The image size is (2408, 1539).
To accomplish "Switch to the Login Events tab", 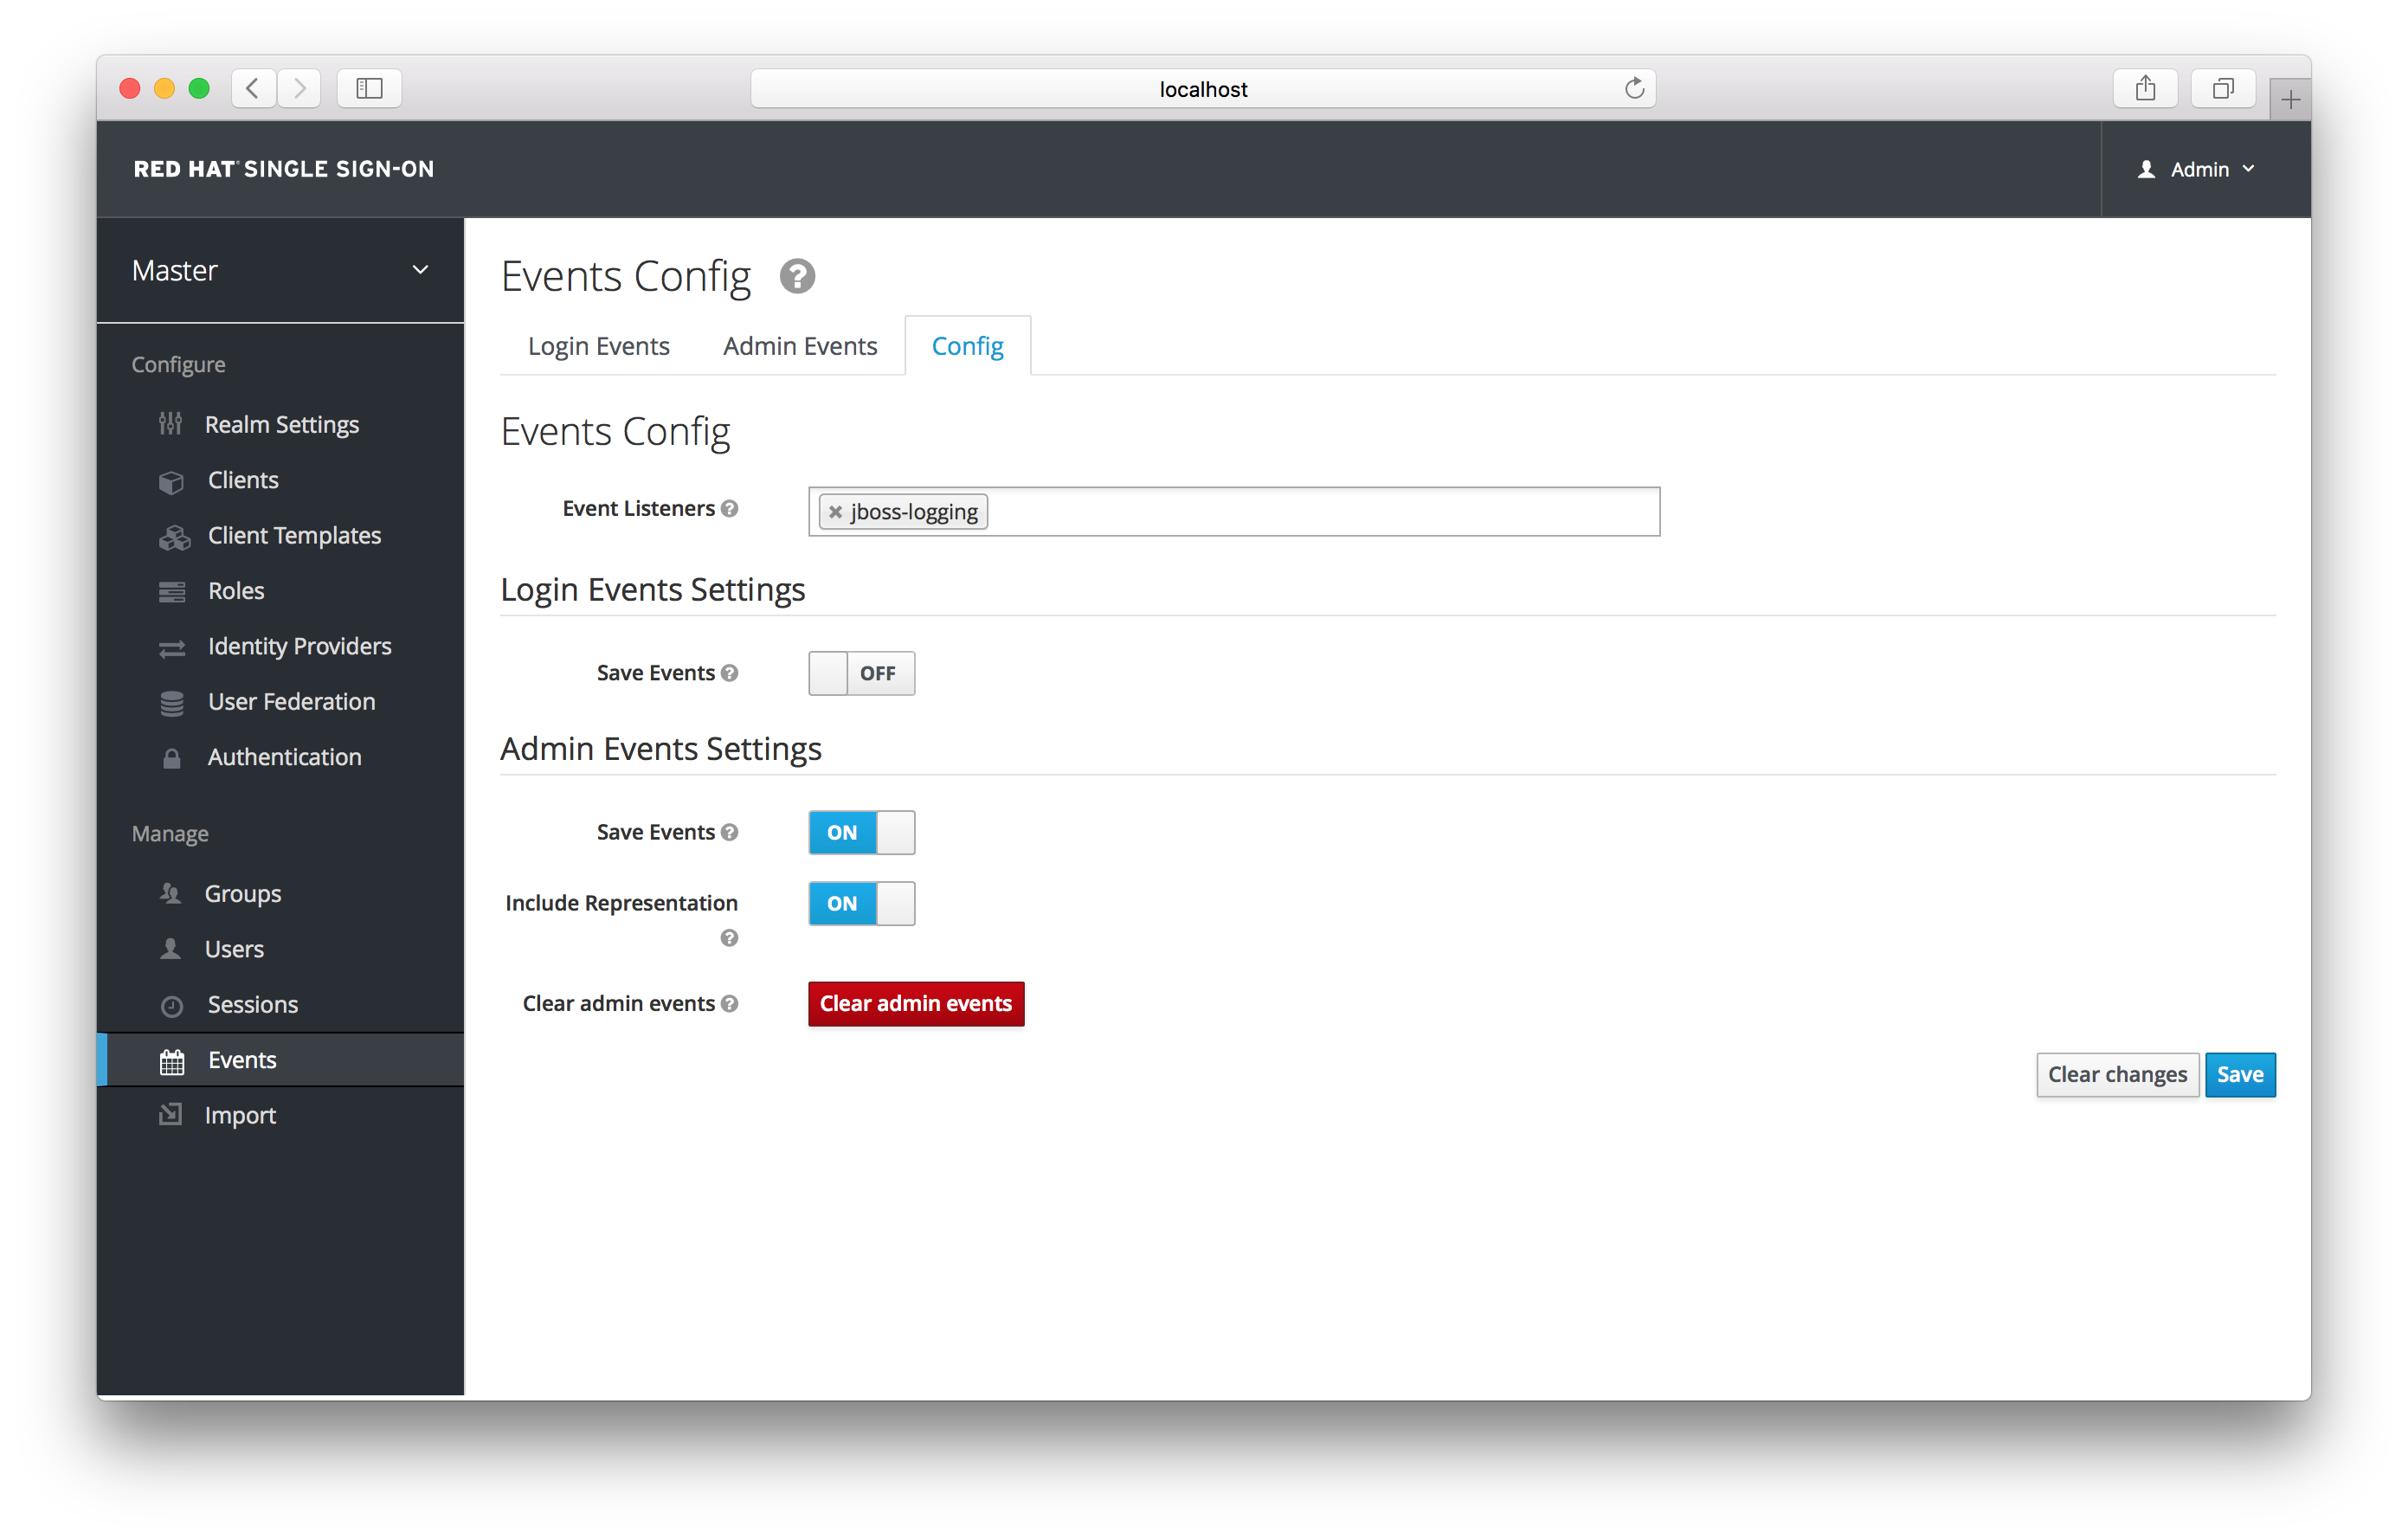I will (600, 344).
